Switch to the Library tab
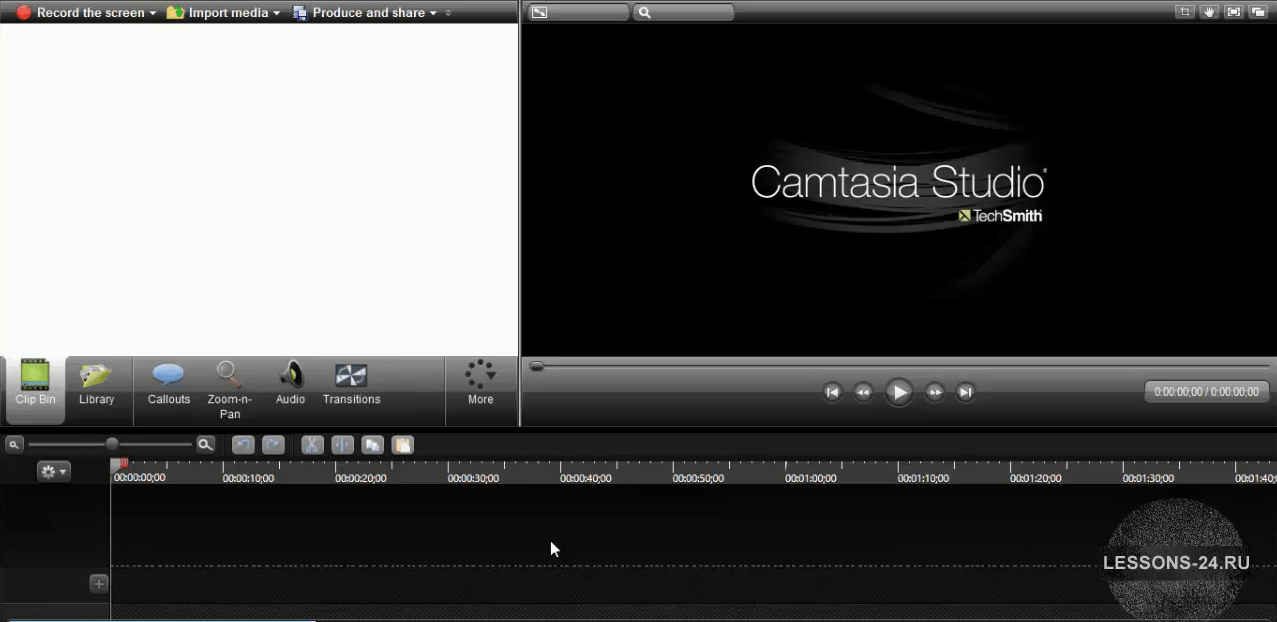Viewport: 1277px width, 622px height. pyautogui.click(x=97, y=384)
